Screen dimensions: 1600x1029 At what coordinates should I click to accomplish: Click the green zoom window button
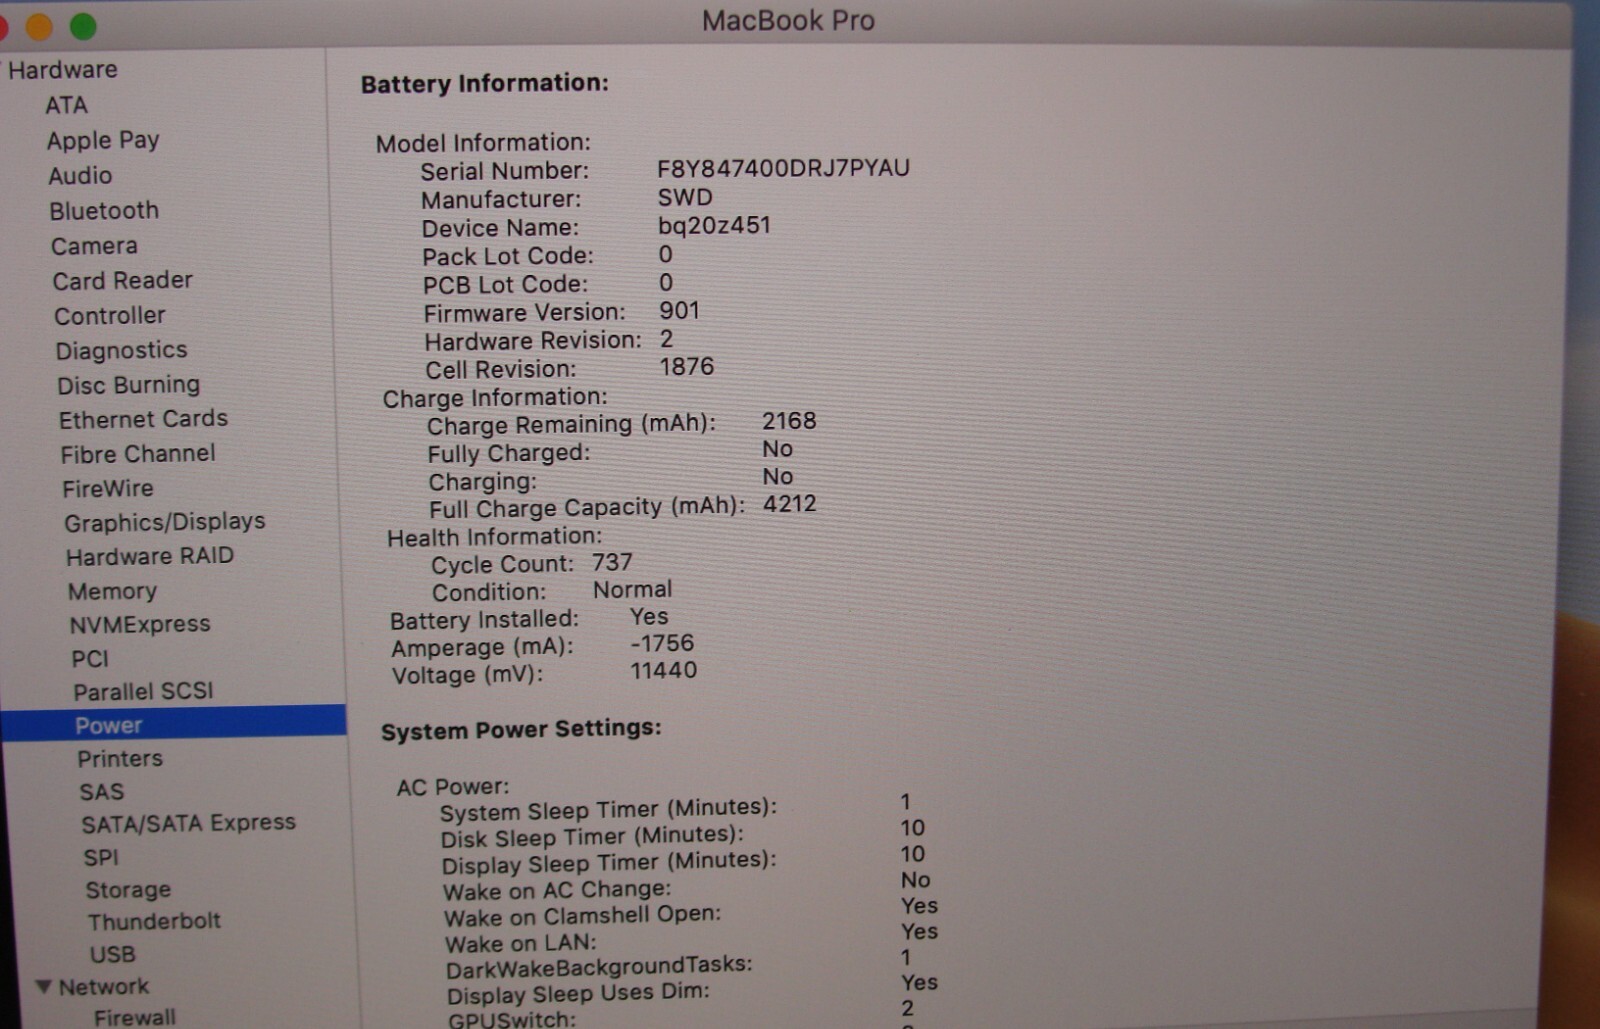[83, 27]
